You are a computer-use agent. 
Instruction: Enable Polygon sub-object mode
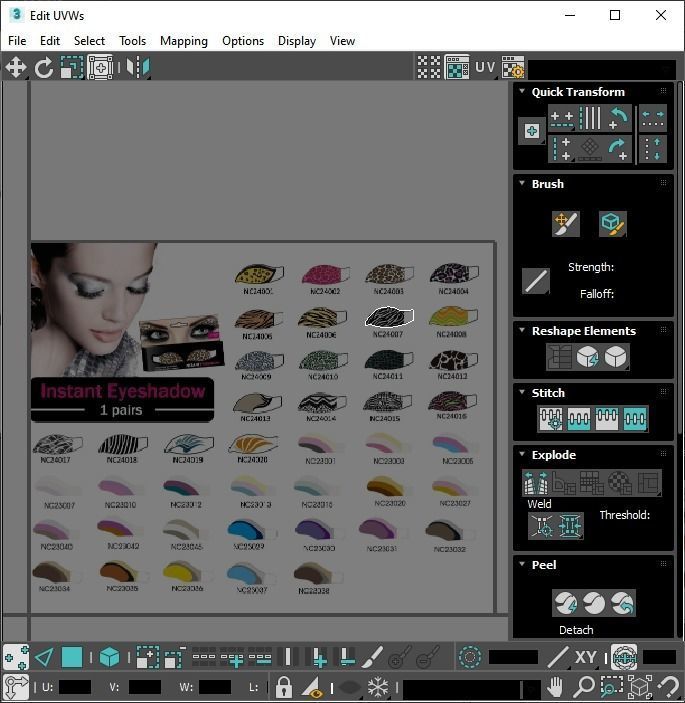(72, 657)
